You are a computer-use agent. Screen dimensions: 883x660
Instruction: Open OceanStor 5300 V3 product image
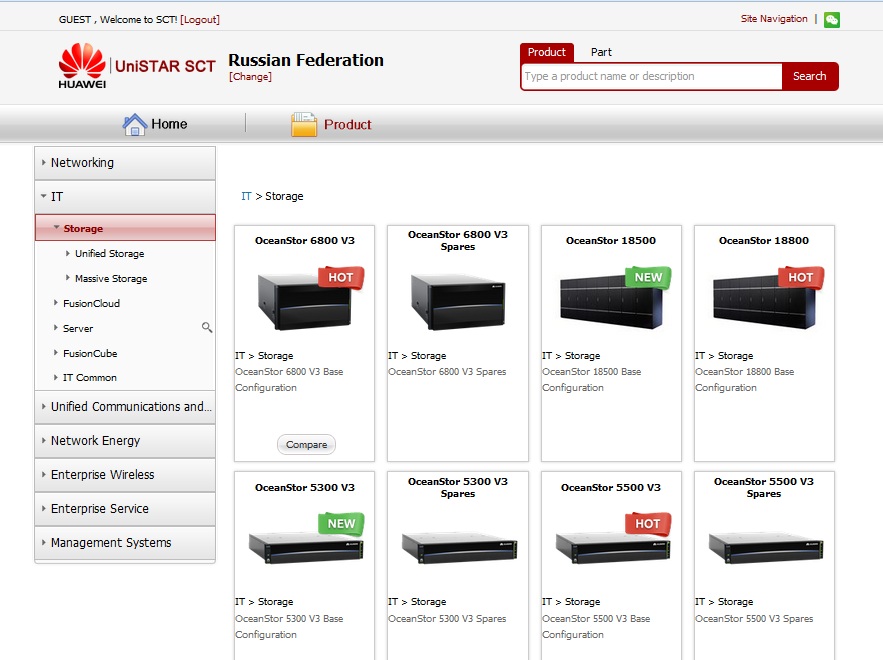(305, 547)
